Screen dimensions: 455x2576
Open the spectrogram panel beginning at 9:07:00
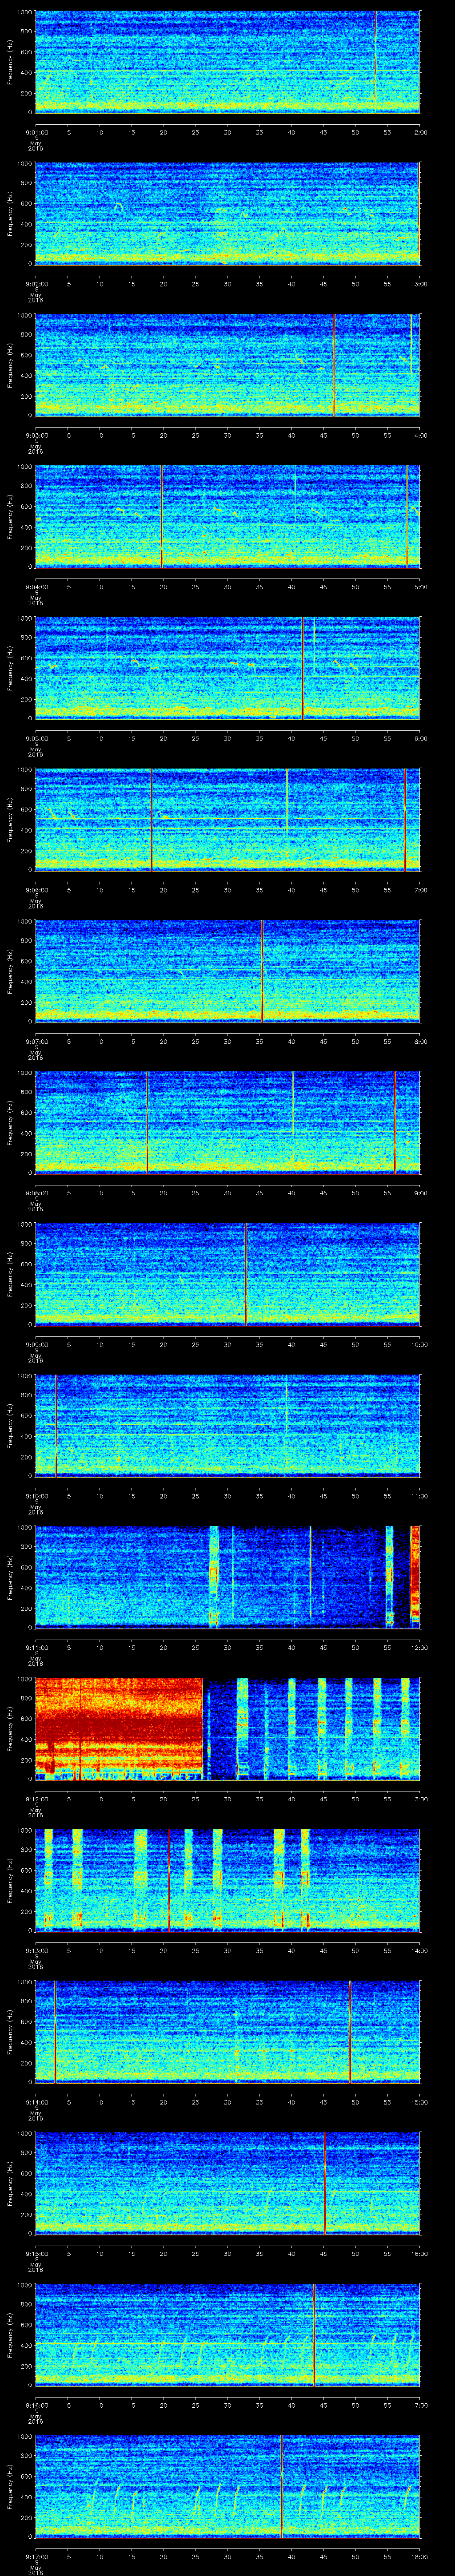pyautogui.click(x=228, y=971)
